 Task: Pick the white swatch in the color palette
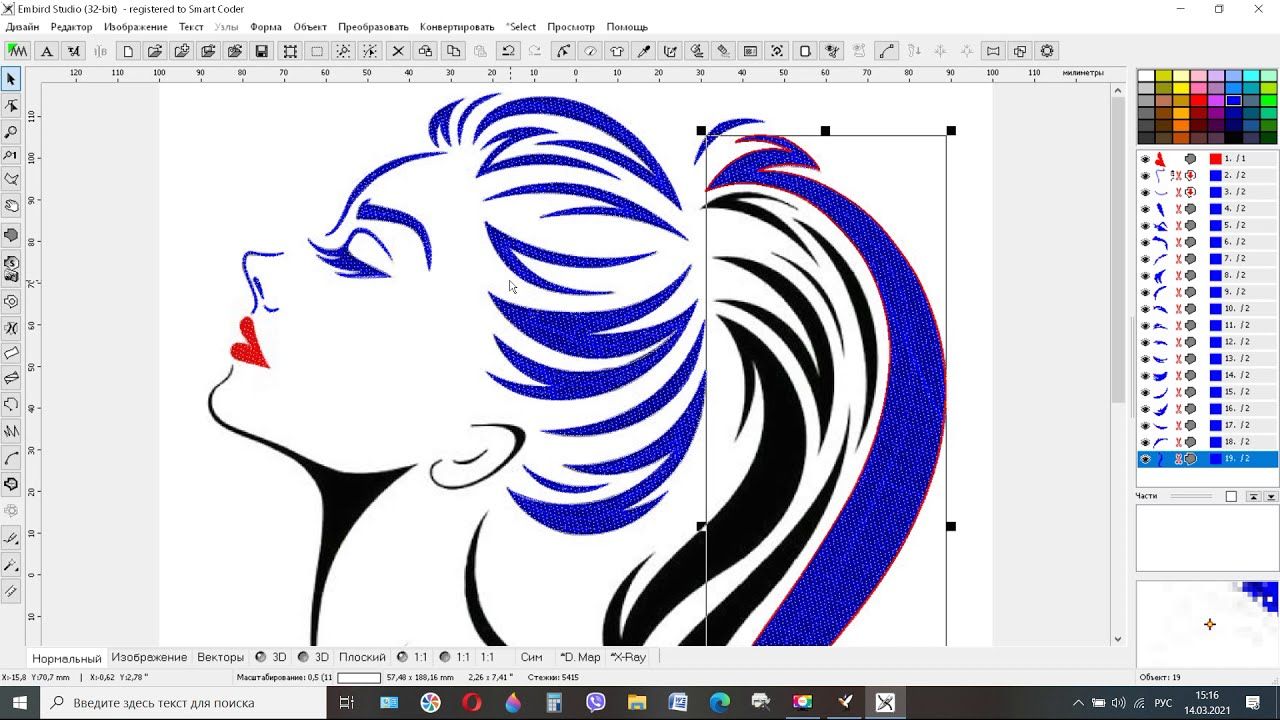click(x=1146, y=76)
